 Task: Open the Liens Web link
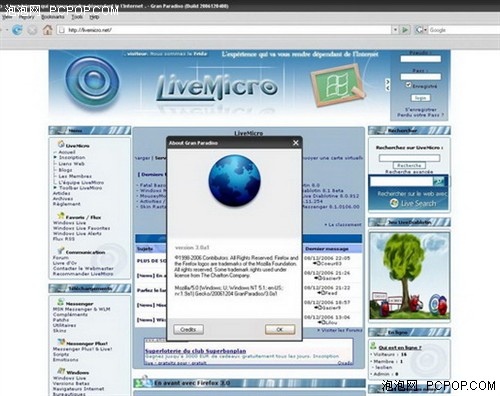[x=72, y=164]
